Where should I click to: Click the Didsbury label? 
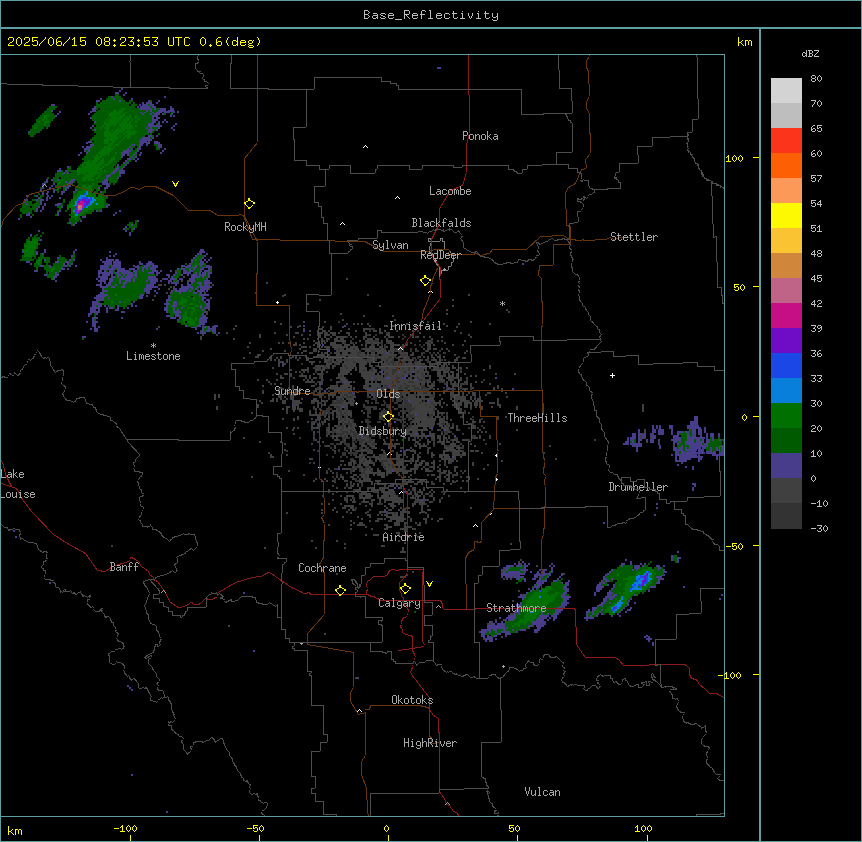[383, 431]
